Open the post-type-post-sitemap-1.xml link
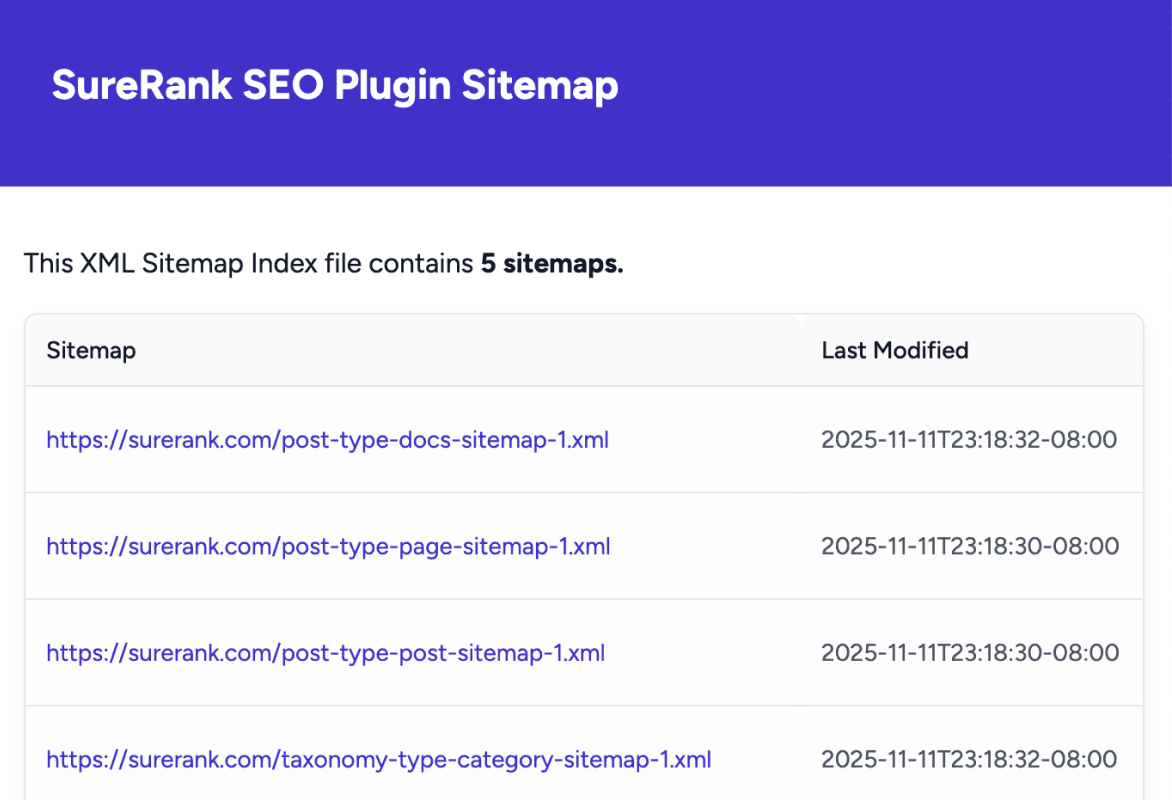 click(x=324, y=652)
